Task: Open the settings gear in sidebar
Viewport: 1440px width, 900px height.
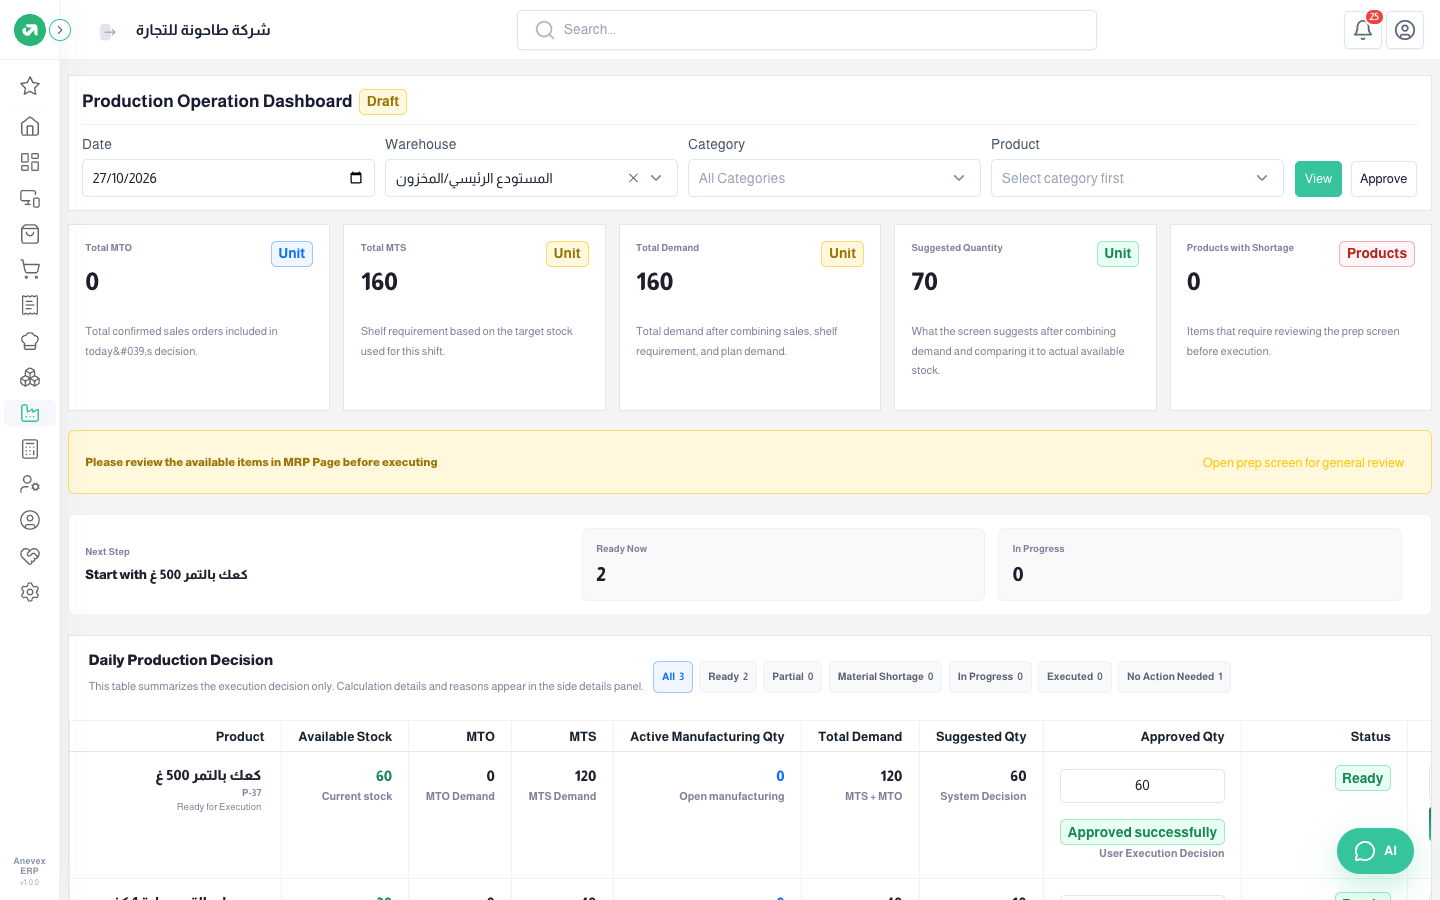Action: point(30,592)
